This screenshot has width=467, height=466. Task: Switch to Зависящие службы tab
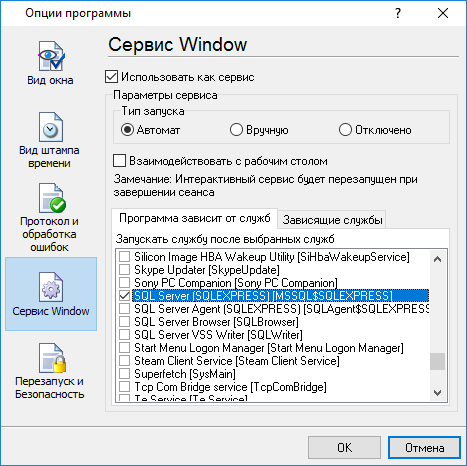point(332,220)
